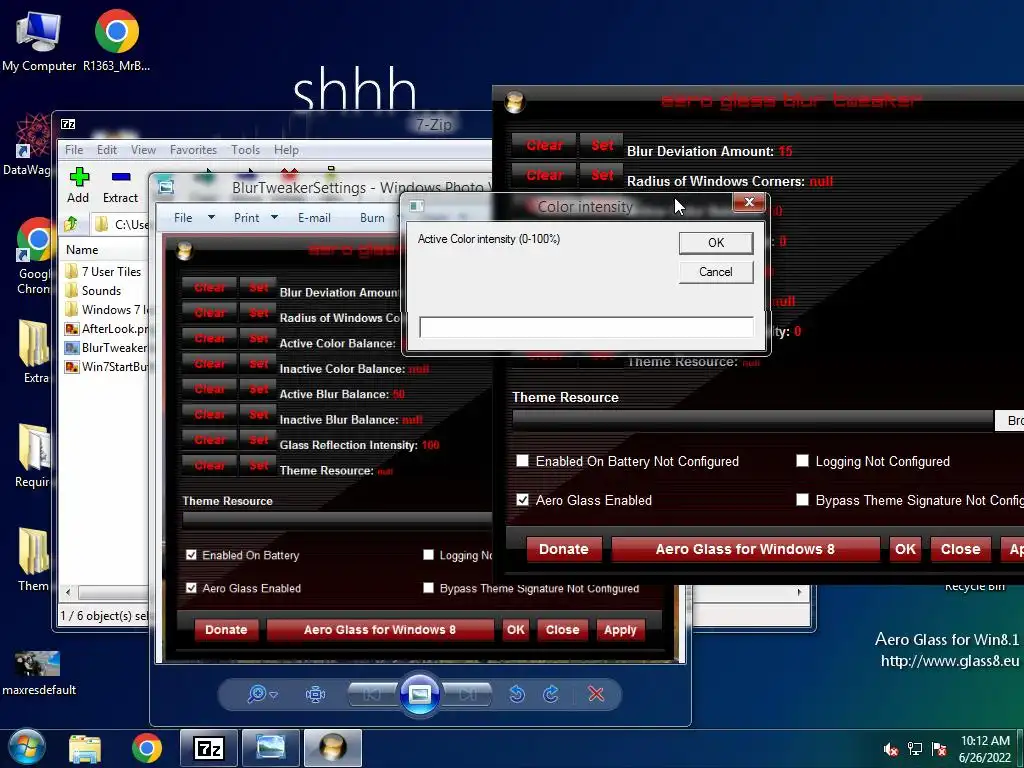Select the Them folder on desktop

click(33, 560)
